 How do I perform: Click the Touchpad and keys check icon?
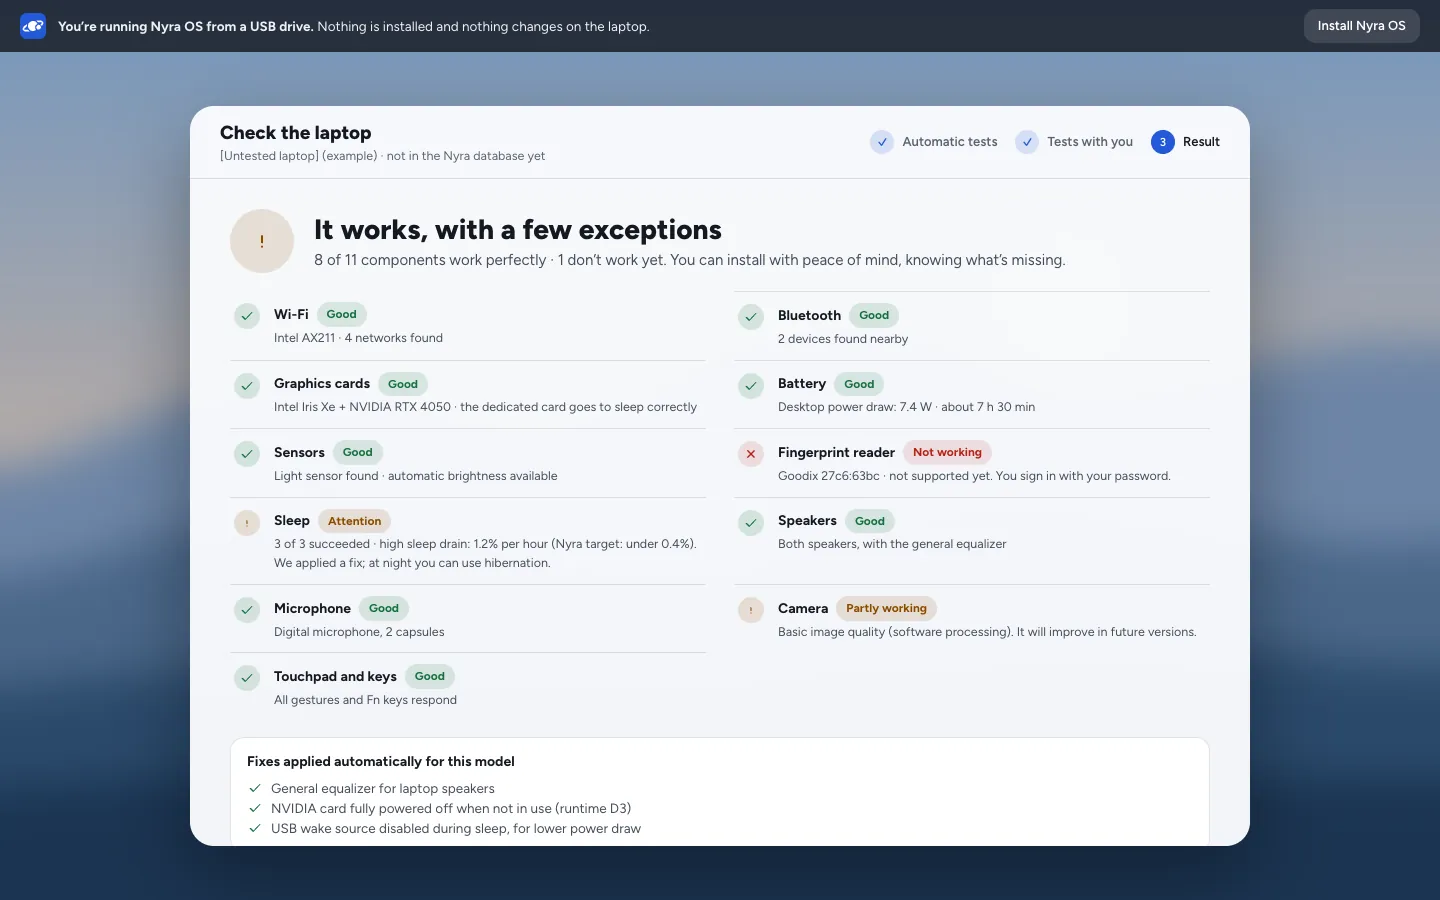(247, 678)
